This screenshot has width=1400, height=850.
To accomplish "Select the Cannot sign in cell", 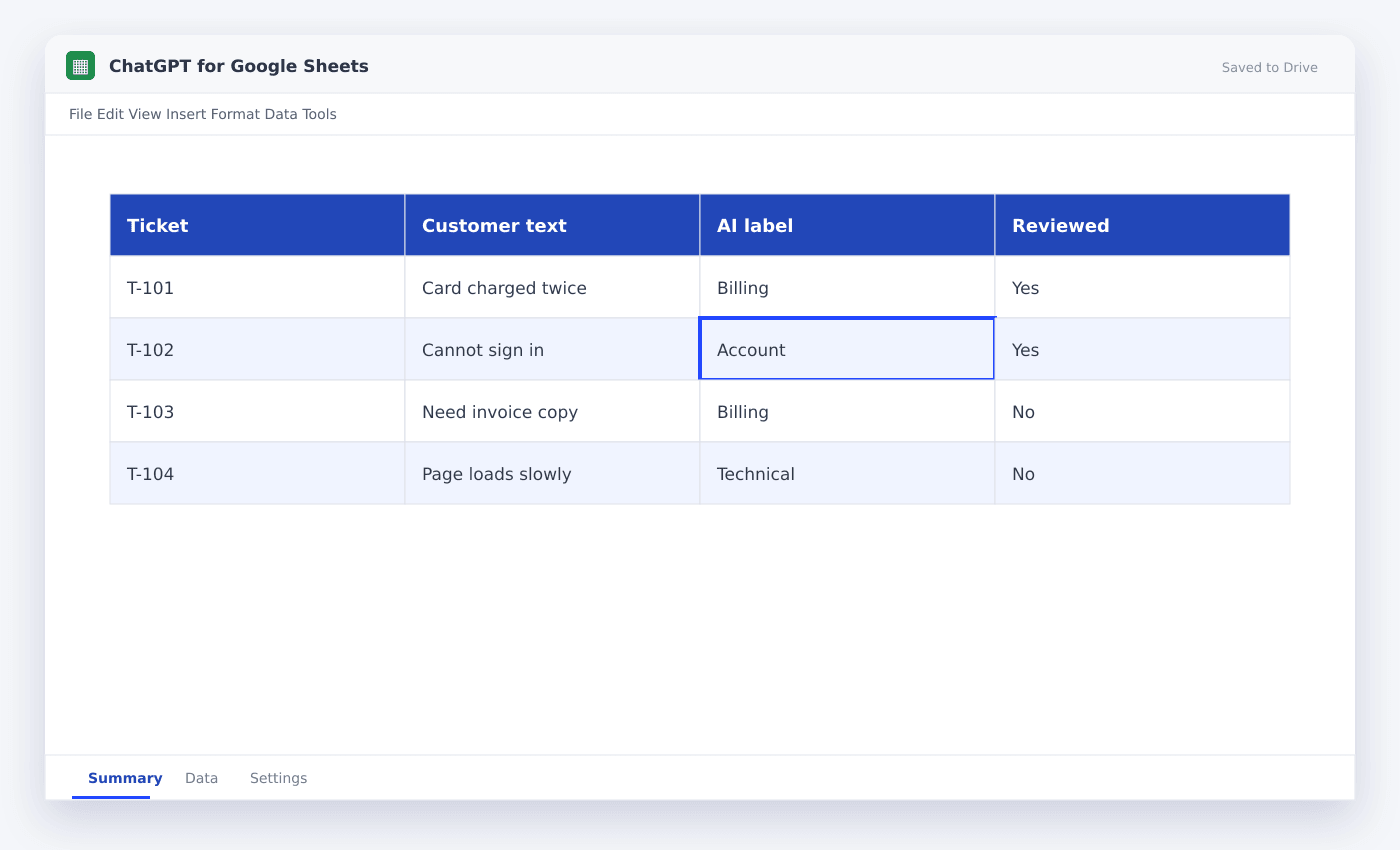I will (x=553, y=349).
